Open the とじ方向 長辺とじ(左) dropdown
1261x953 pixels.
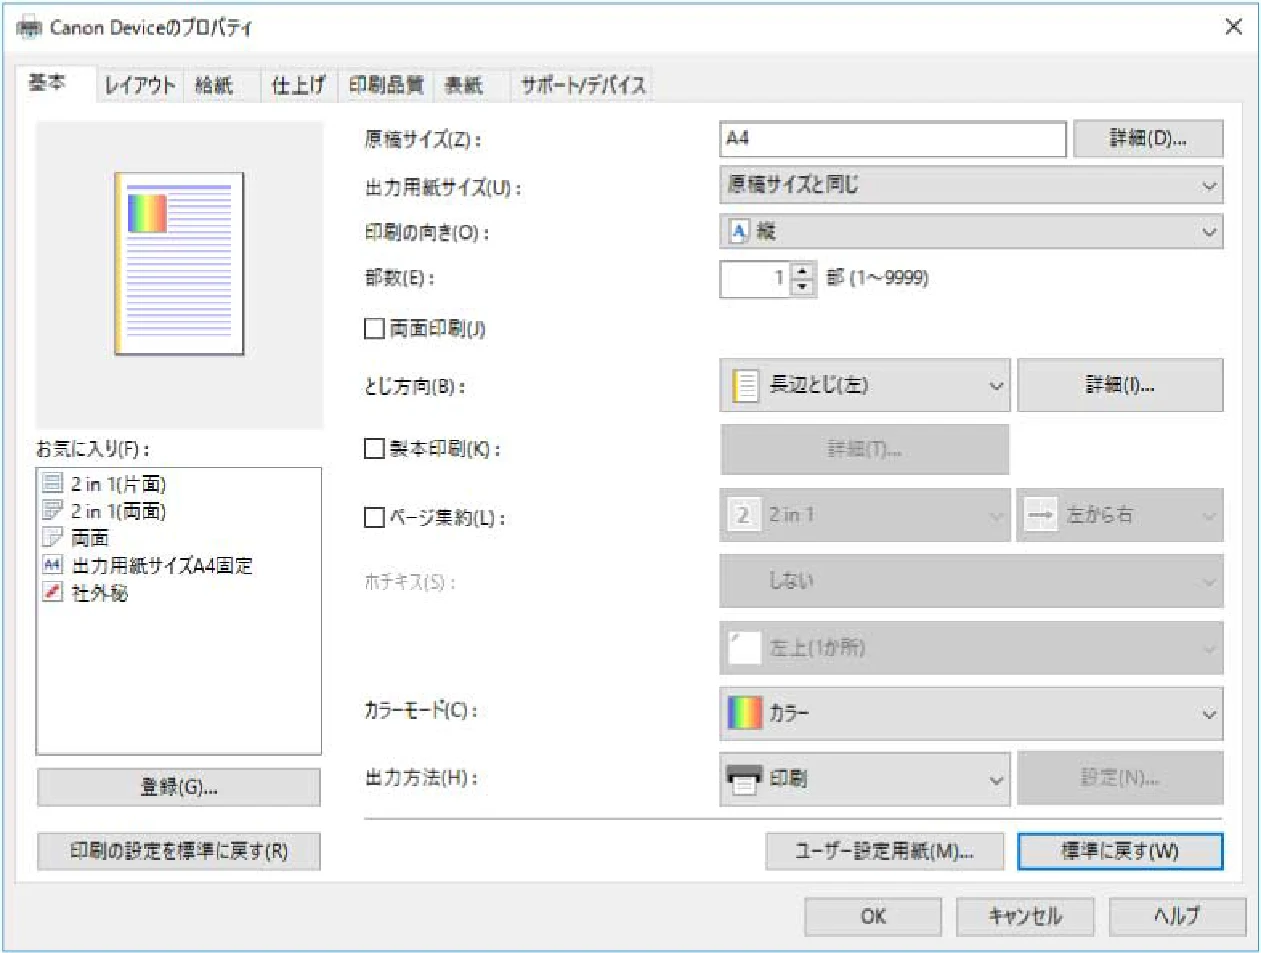coord(865,385)
